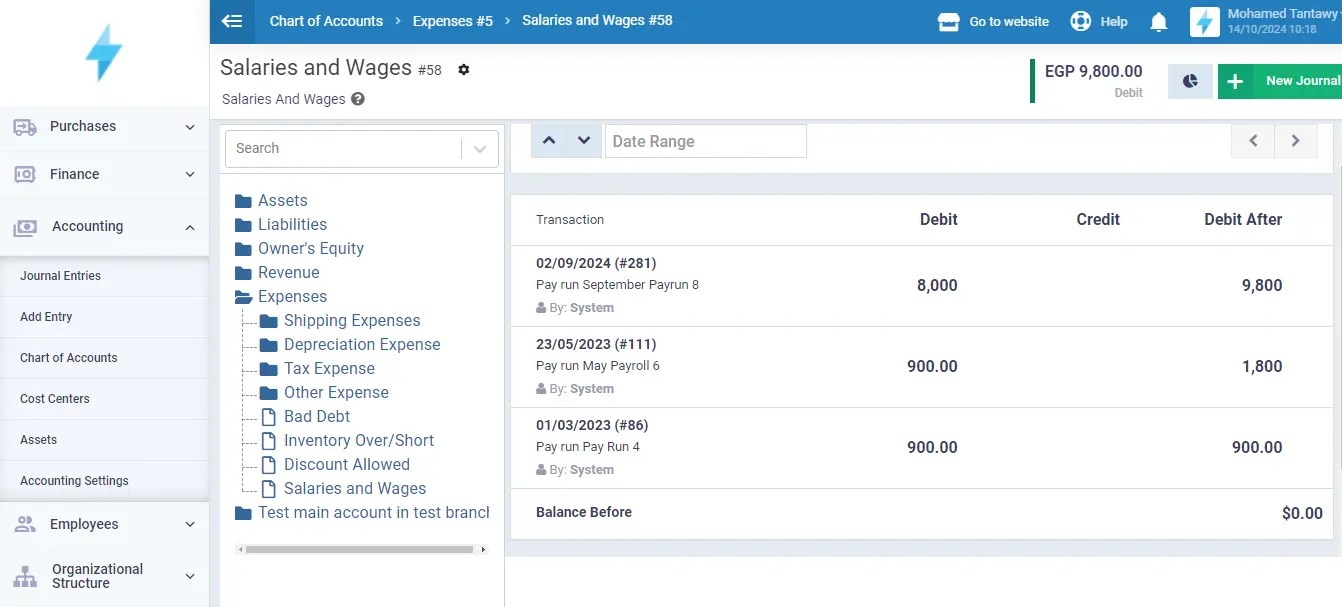Click the Accounting sidebar icon

tap(24, 226)
